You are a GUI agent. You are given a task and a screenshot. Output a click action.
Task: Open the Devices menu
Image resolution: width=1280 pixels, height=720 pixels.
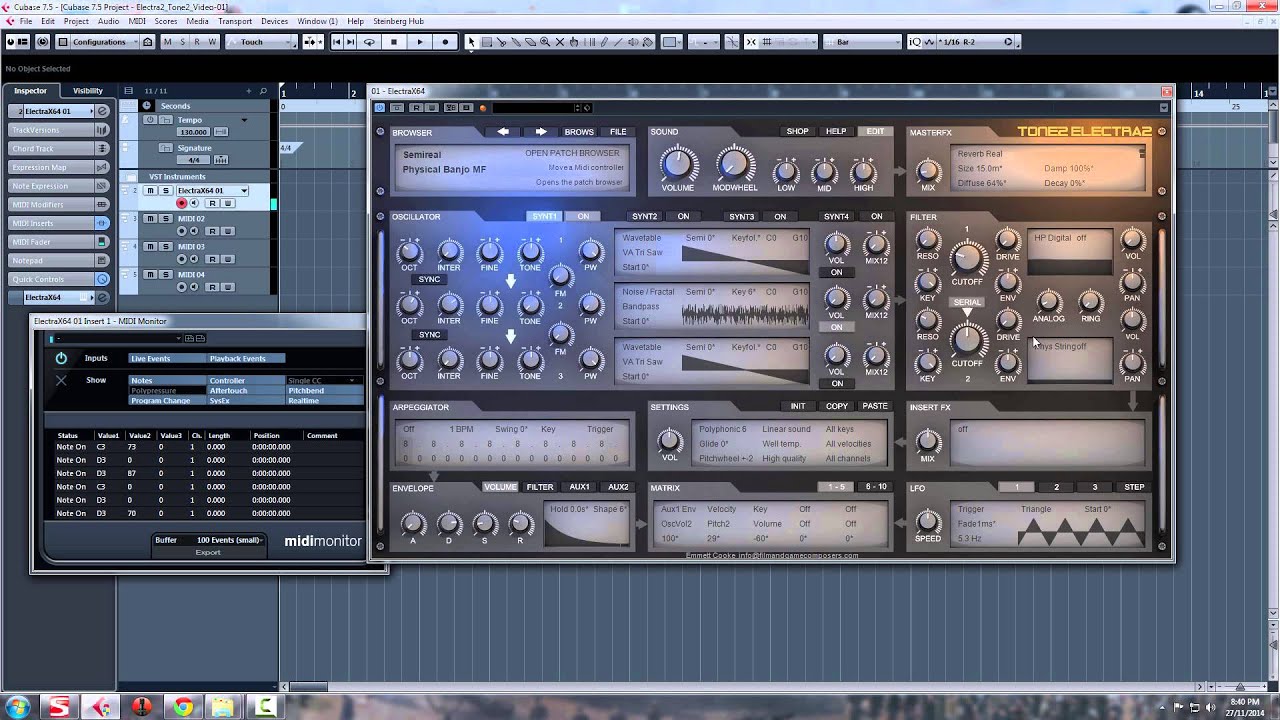(274, 21)
